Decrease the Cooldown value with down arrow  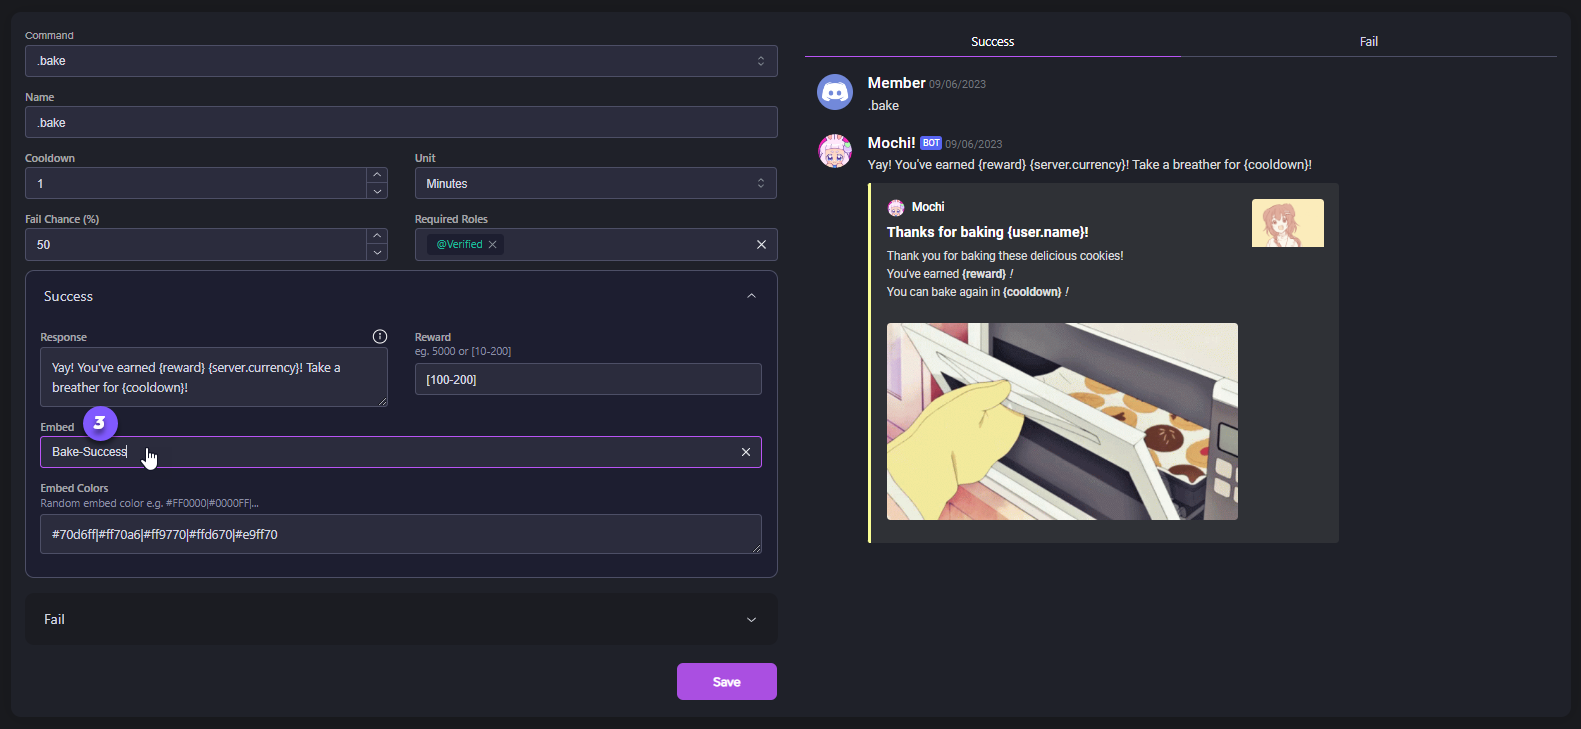(377, 191)
